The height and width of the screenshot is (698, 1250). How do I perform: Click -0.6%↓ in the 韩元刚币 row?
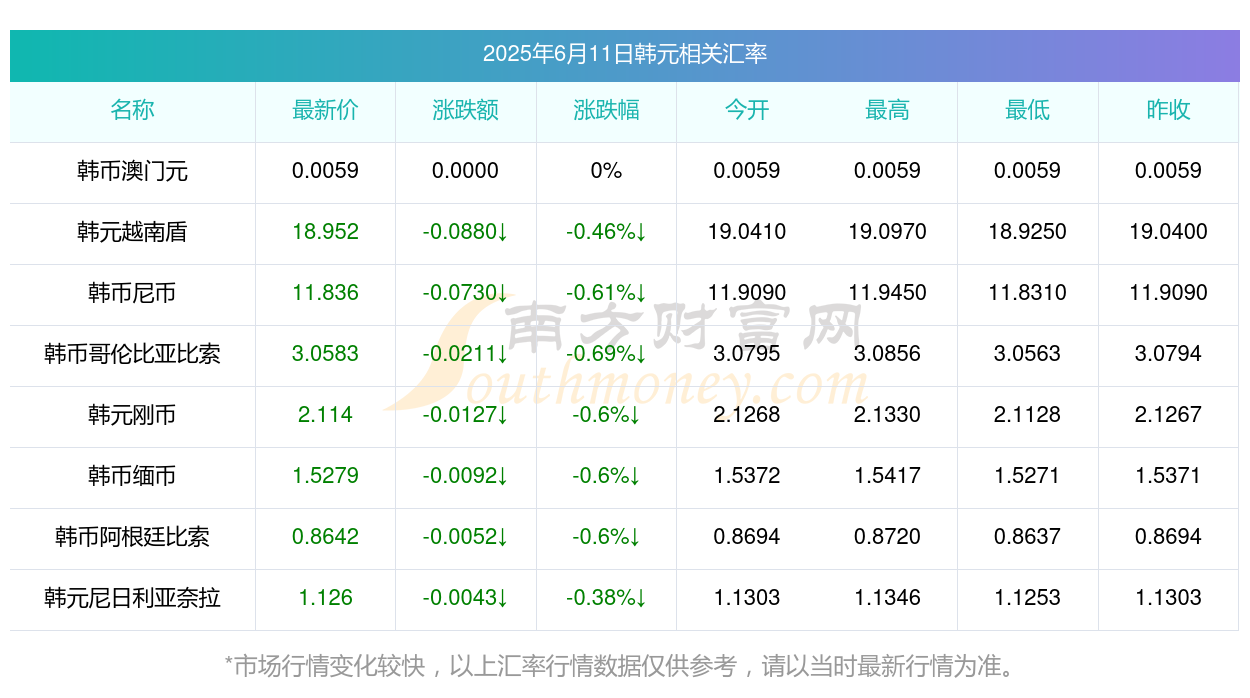606,415
